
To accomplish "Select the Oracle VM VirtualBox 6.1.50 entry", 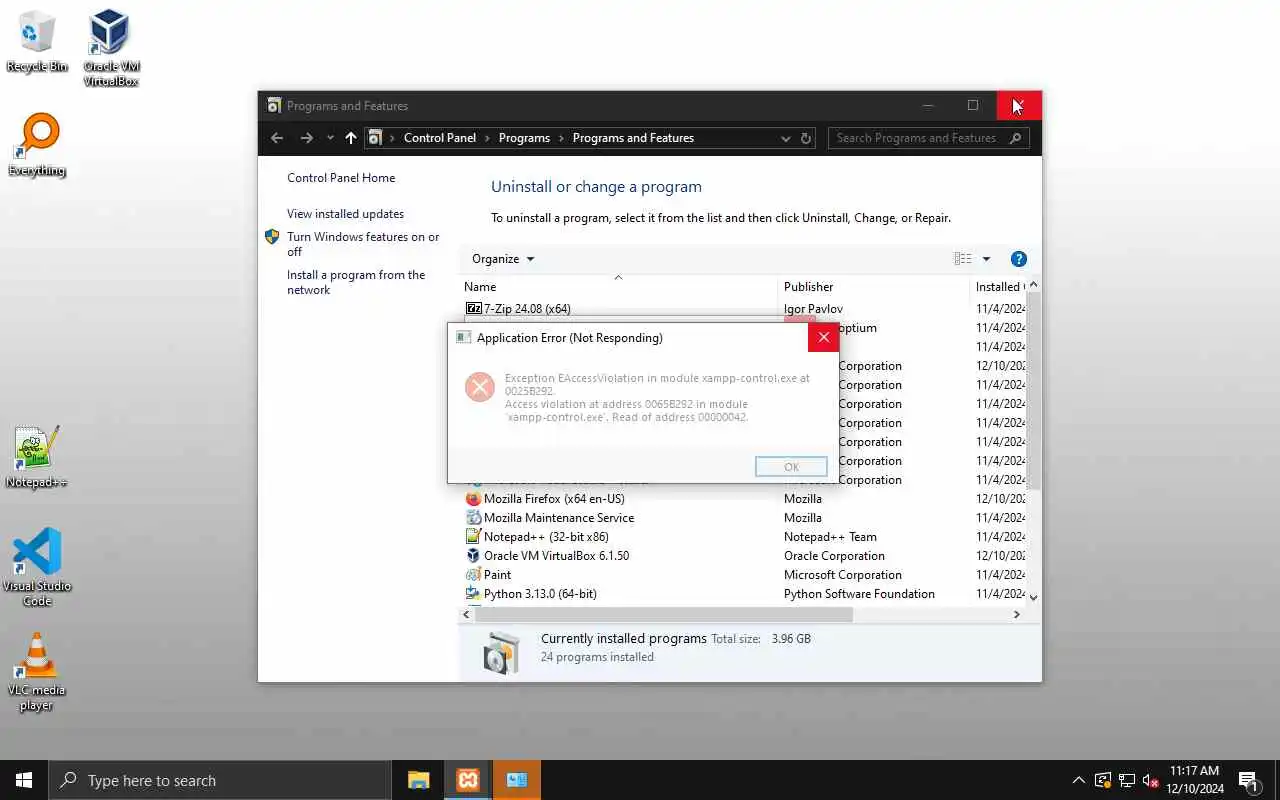I will click(x=547, y=556).
